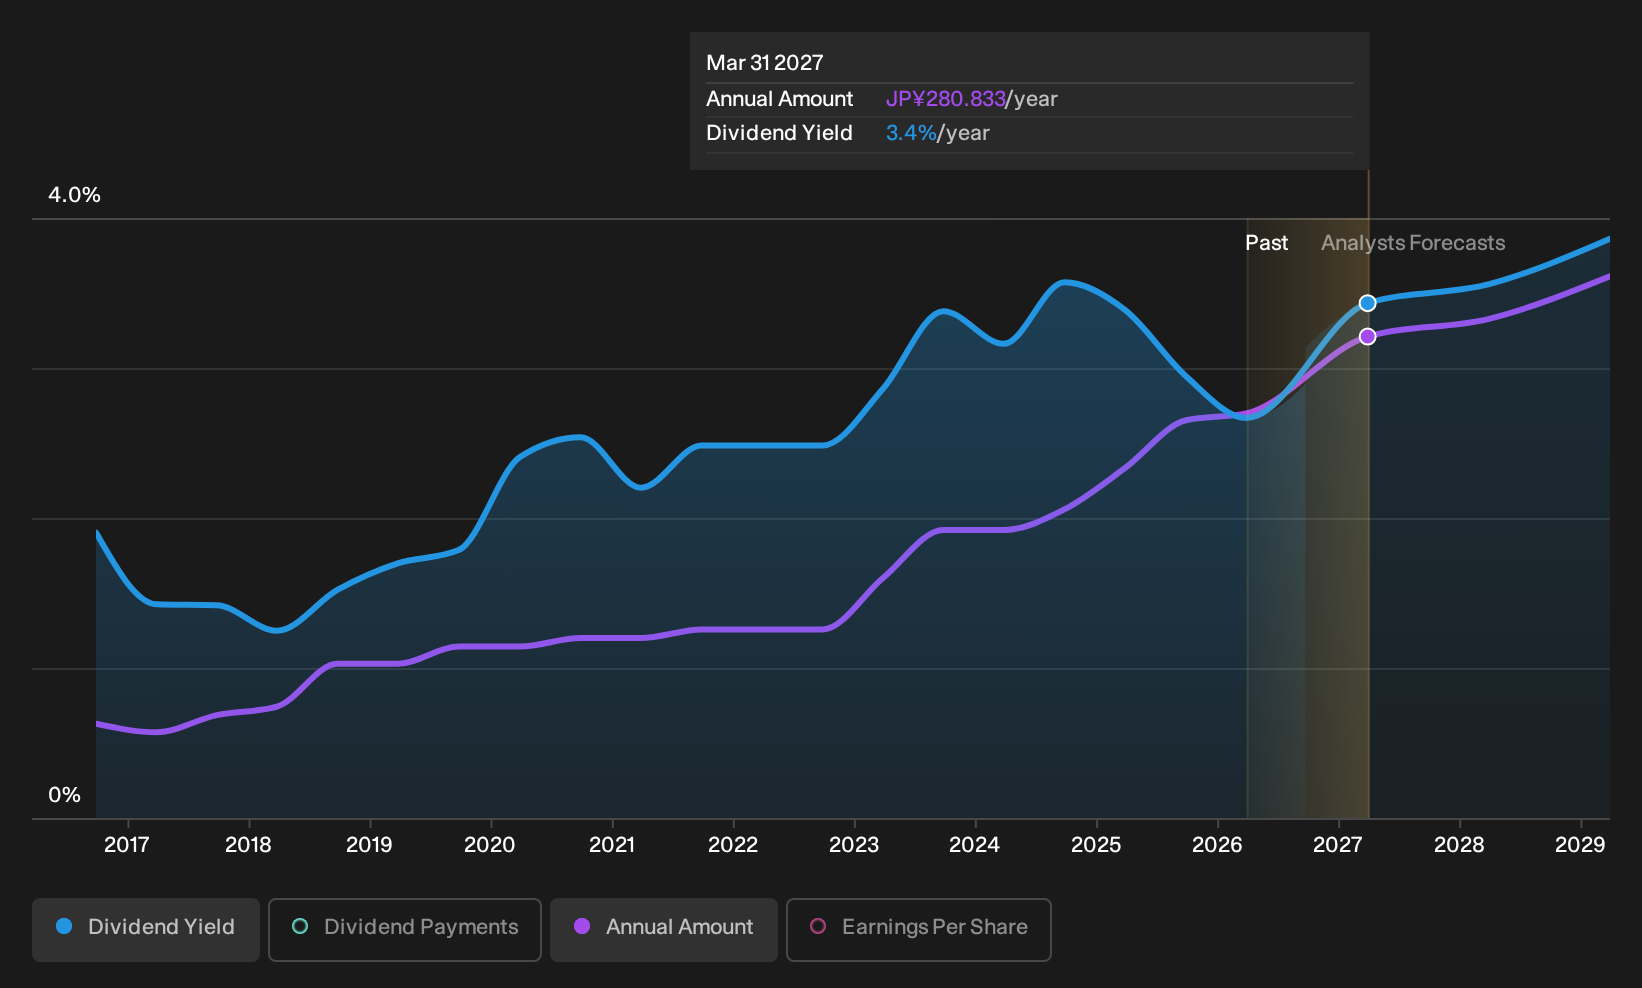Toggle the Annual Amount series
This screenshot has width=1642, height=988.
click(664, 929)
